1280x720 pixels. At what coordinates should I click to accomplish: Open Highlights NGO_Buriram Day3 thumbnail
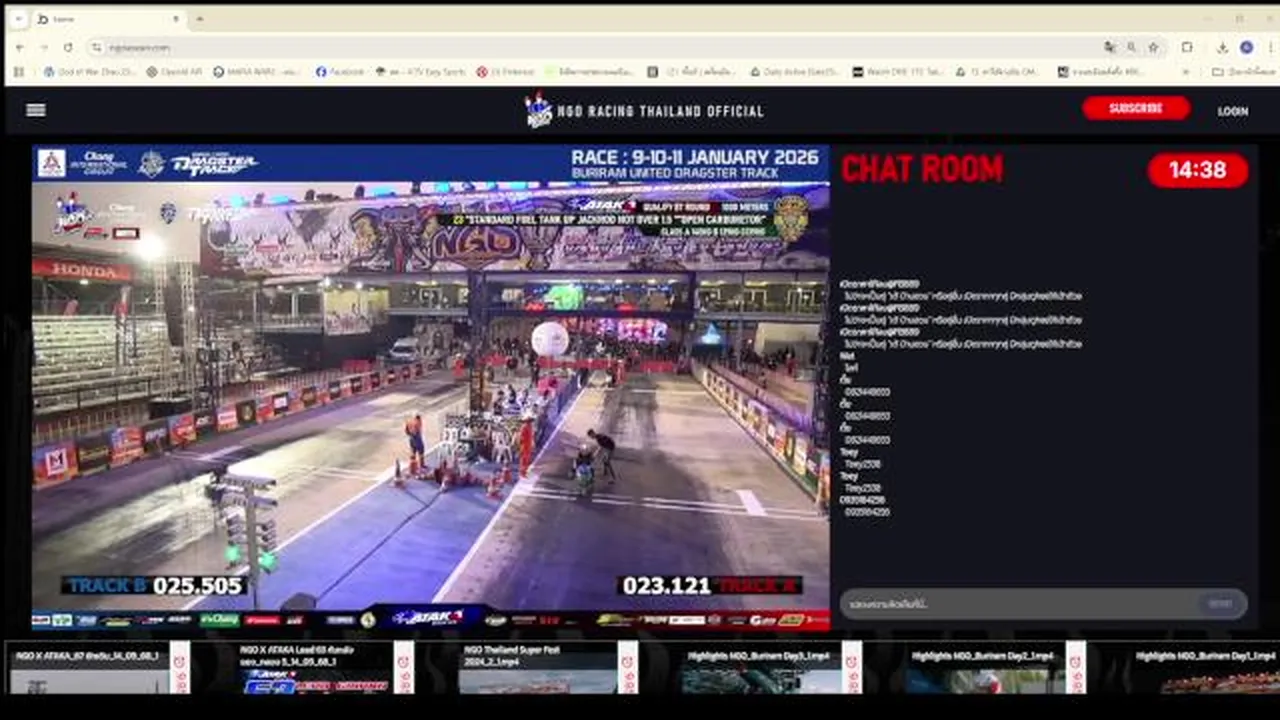(760, 668)
